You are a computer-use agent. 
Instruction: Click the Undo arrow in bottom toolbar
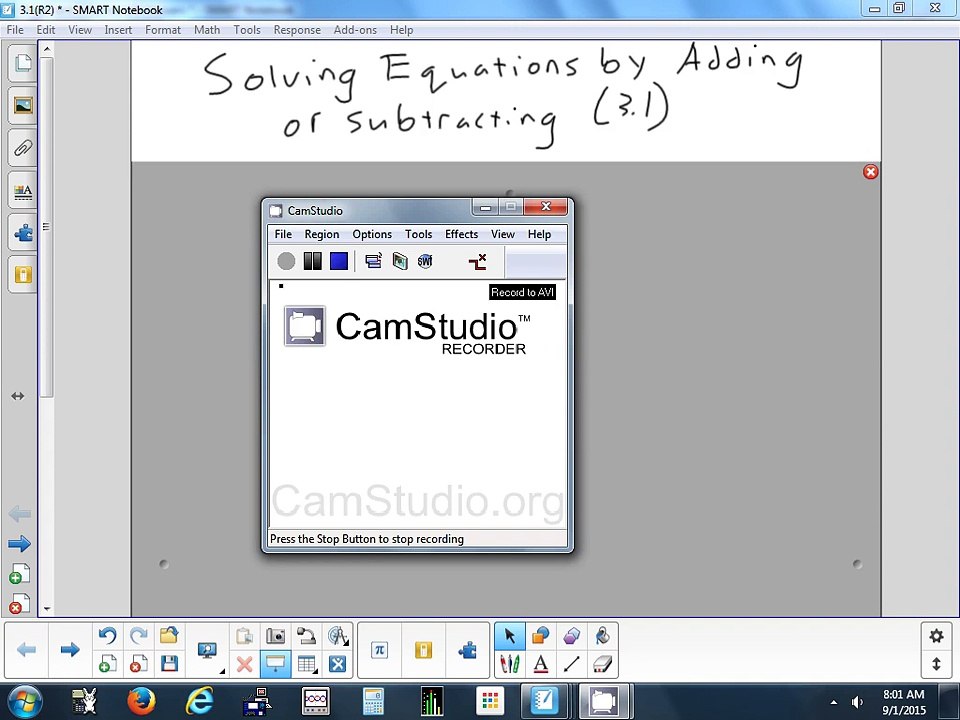(108, 636)
